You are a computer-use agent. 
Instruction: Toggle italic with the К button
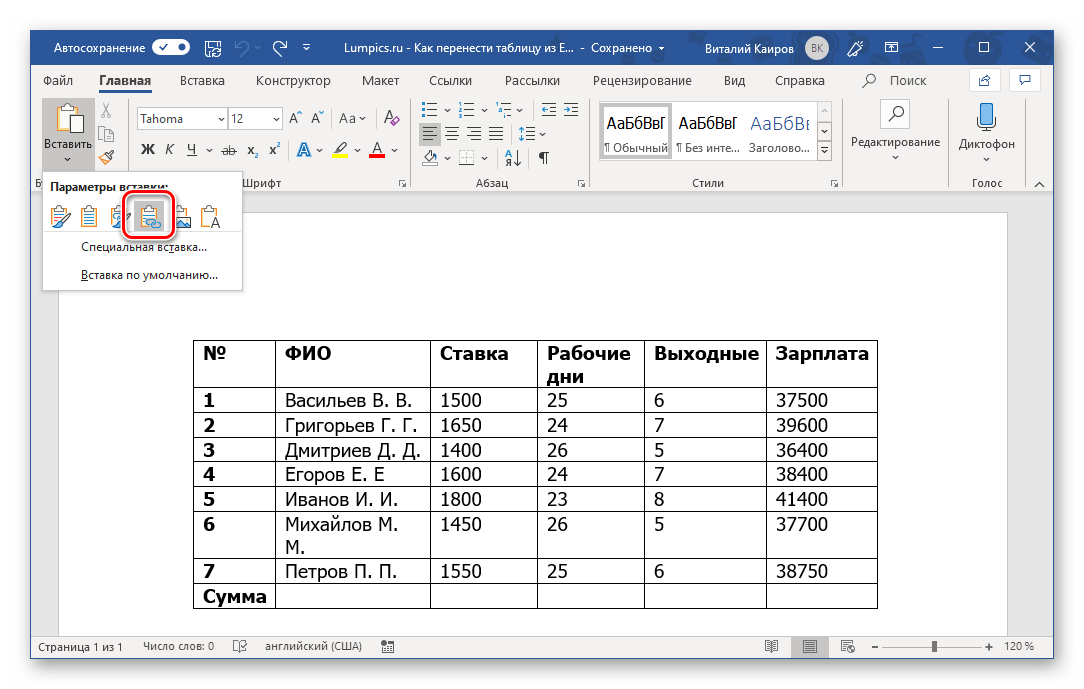(x=170, y=150)
